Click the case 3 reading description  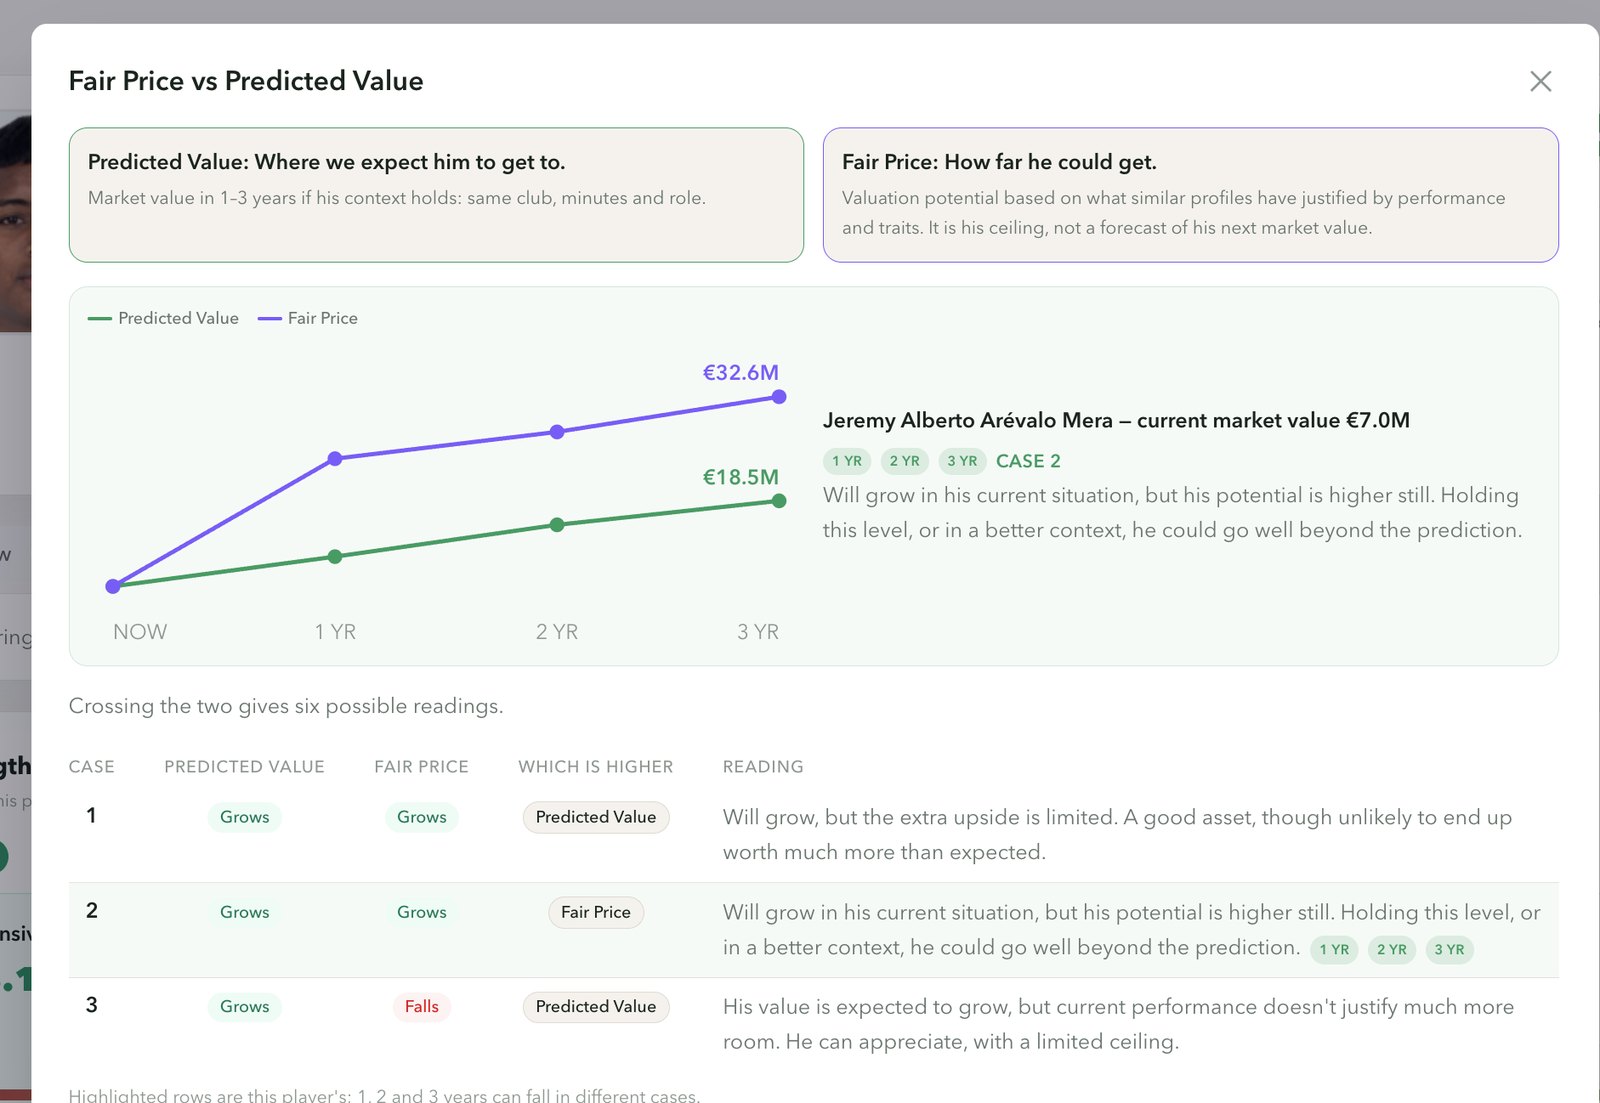click(x=1118, y=1024)
